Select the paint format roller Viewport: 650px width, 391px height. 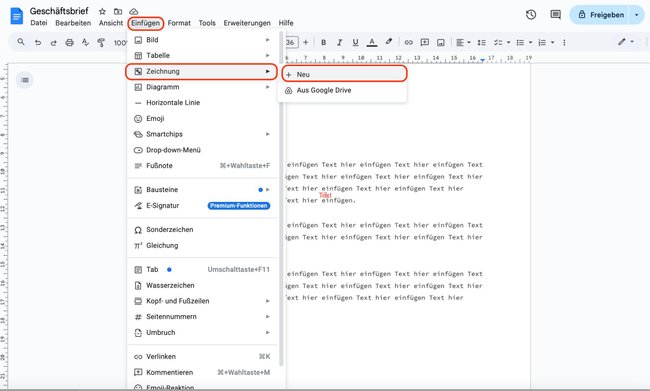(101, 42)
